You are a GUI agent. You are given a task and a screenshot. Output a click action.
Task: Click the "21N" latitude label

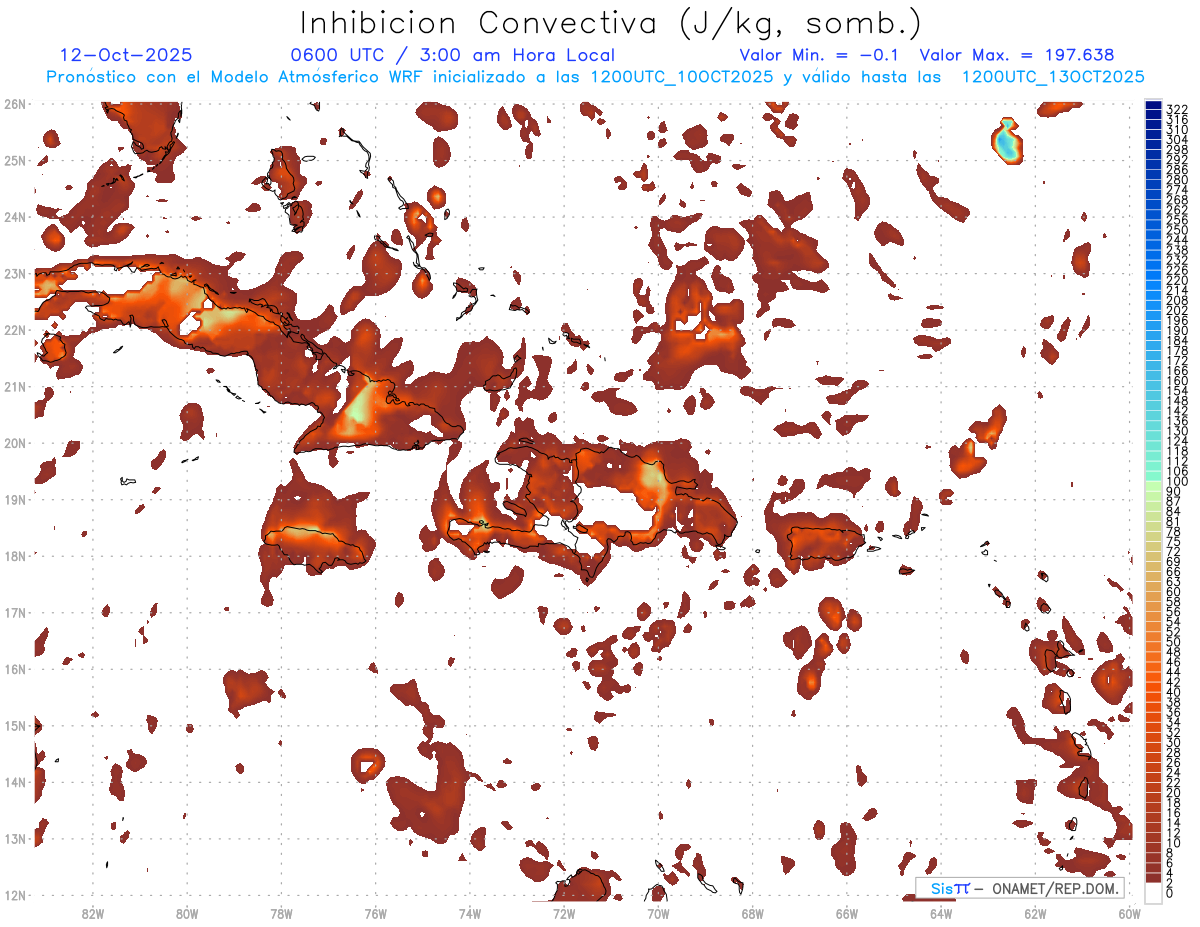15,386
